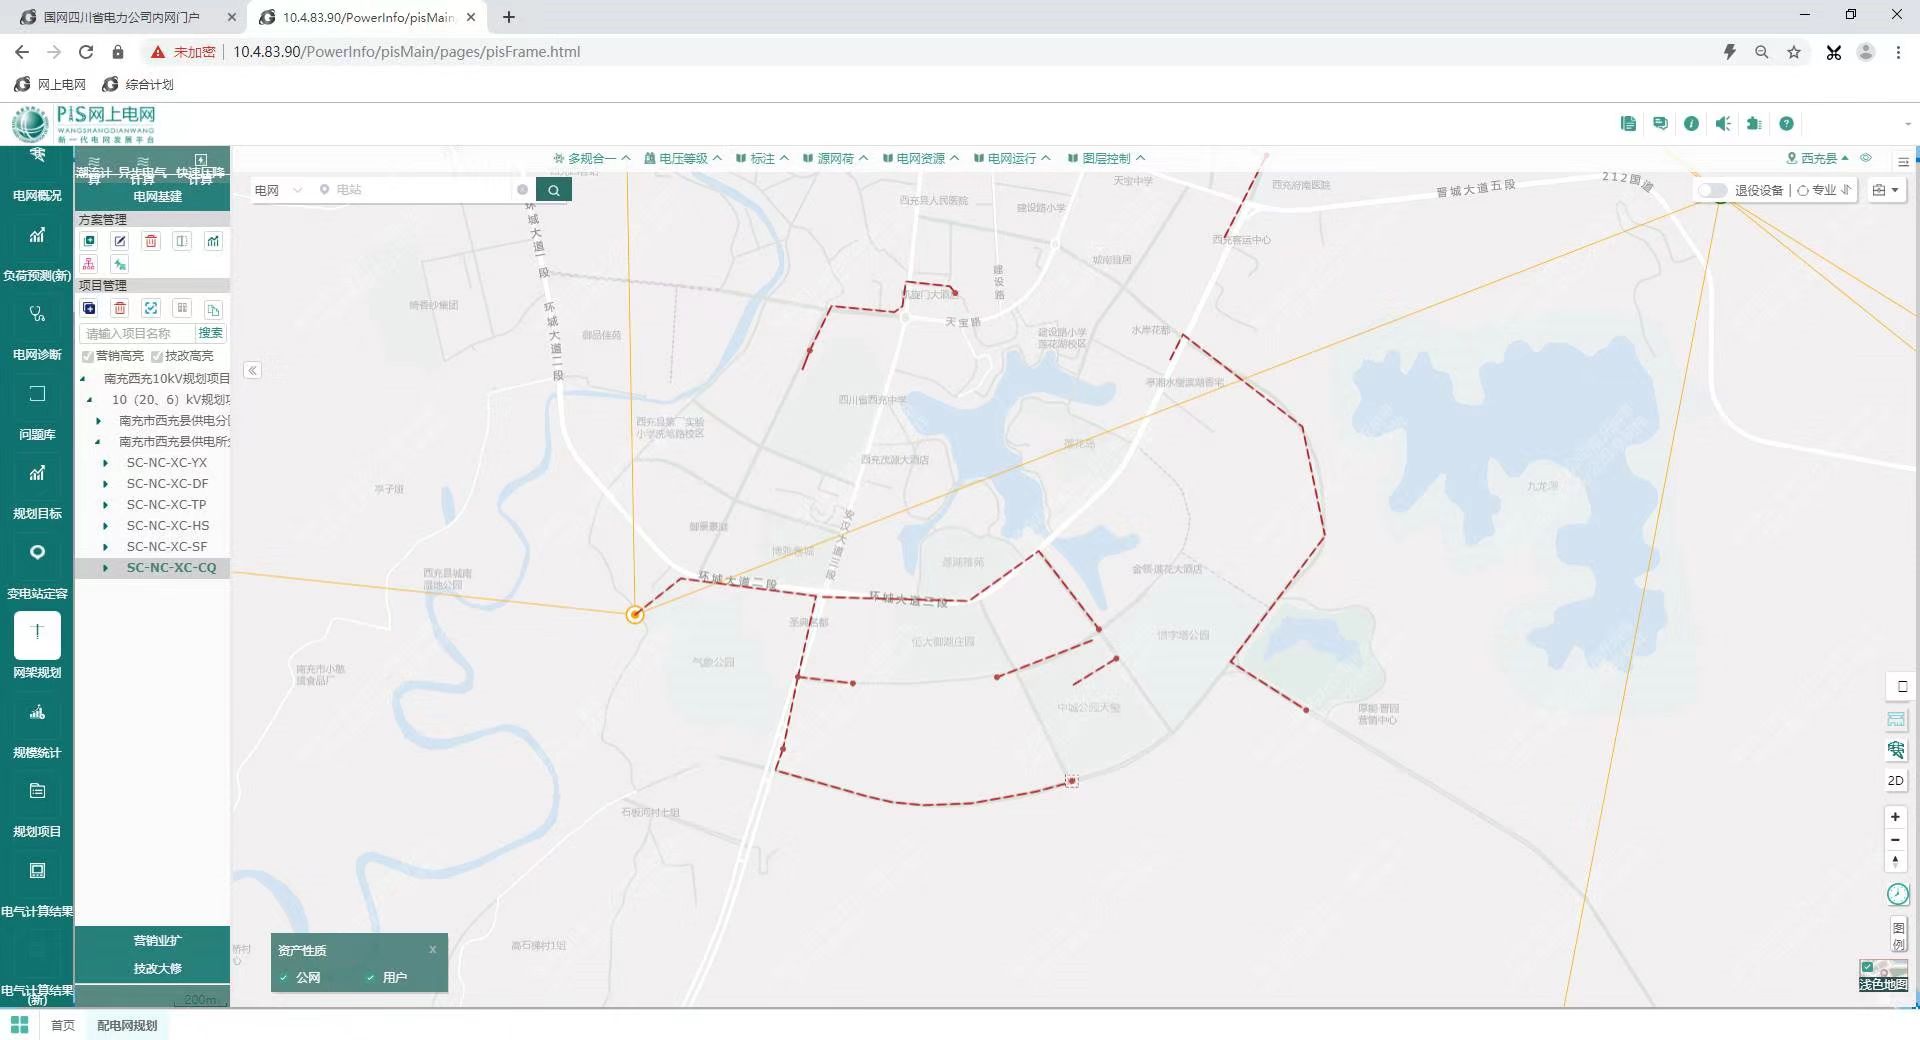Image resolution: width=1920 pixels, height=1040 pixels.
Task: Click the new scheme icon under 方案管理
Action: 89,241
